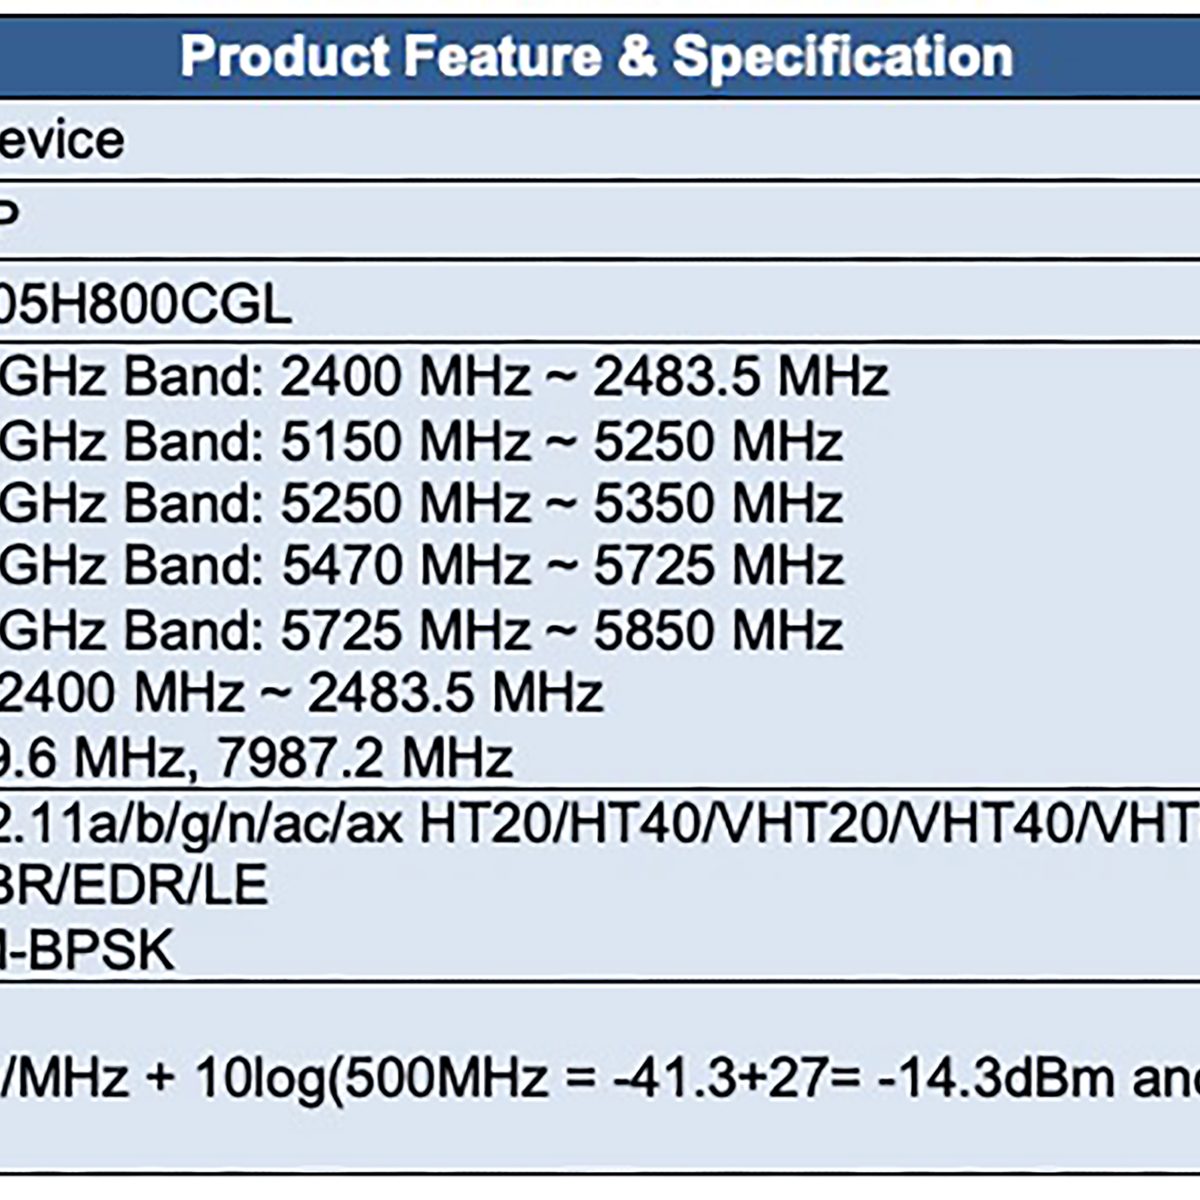Select the partially visible 'evice' row

pos(62,140)
